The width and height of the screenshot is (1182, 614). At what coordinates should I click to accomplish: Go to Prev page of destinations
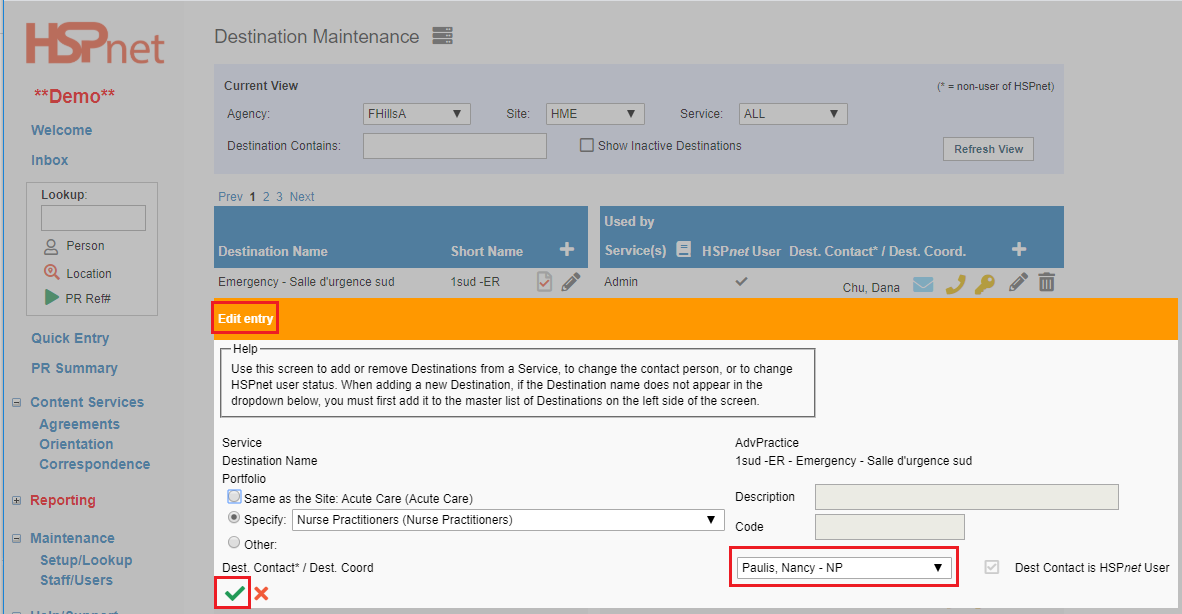230,197
